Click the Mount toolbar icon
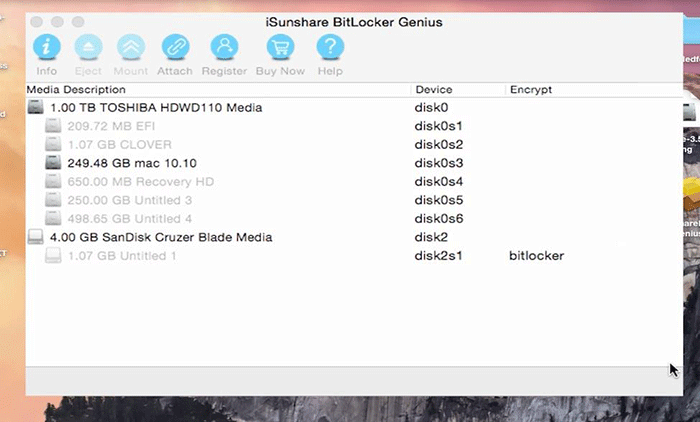700x422 pixels. click(131, 46)
